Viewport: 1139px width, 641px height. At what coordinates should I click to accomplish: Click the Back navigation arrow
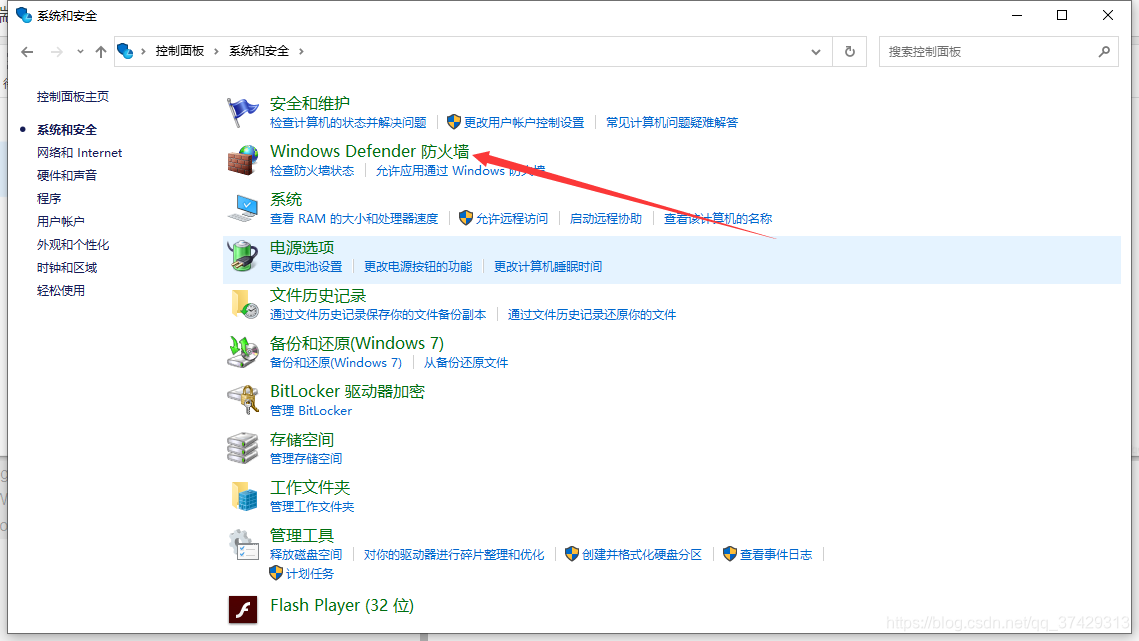(x=28, y=52)
